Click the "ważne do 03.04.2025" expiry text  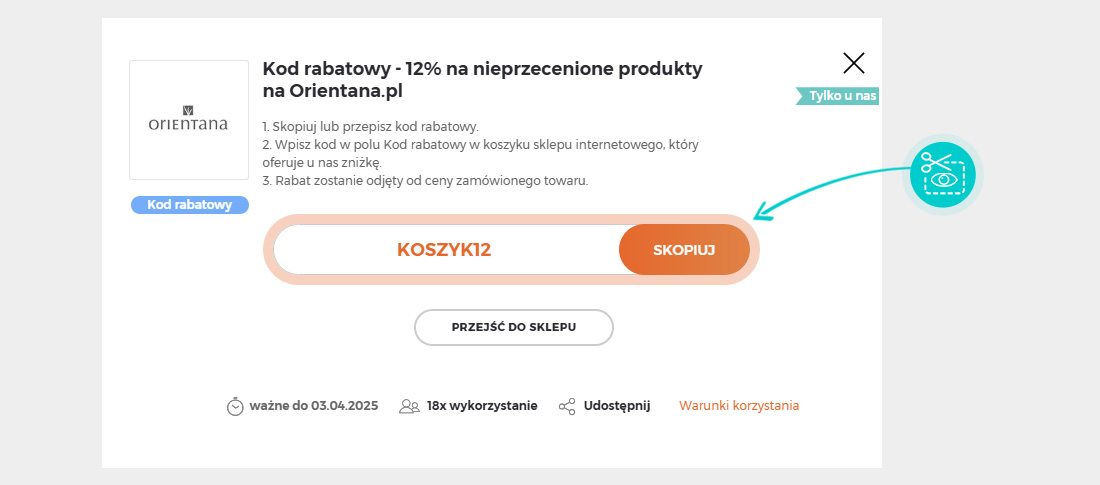tap(314, 406)
